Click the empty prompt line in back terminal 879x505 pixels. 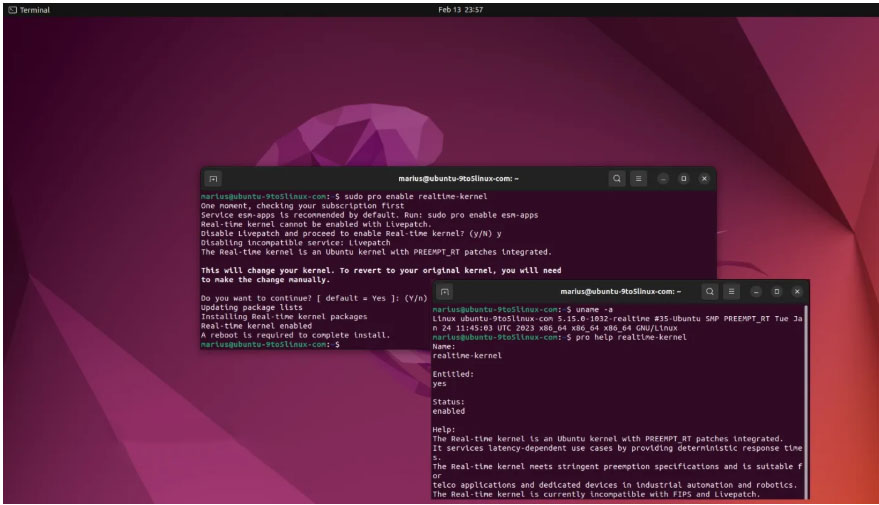click(x=380, y=344)
